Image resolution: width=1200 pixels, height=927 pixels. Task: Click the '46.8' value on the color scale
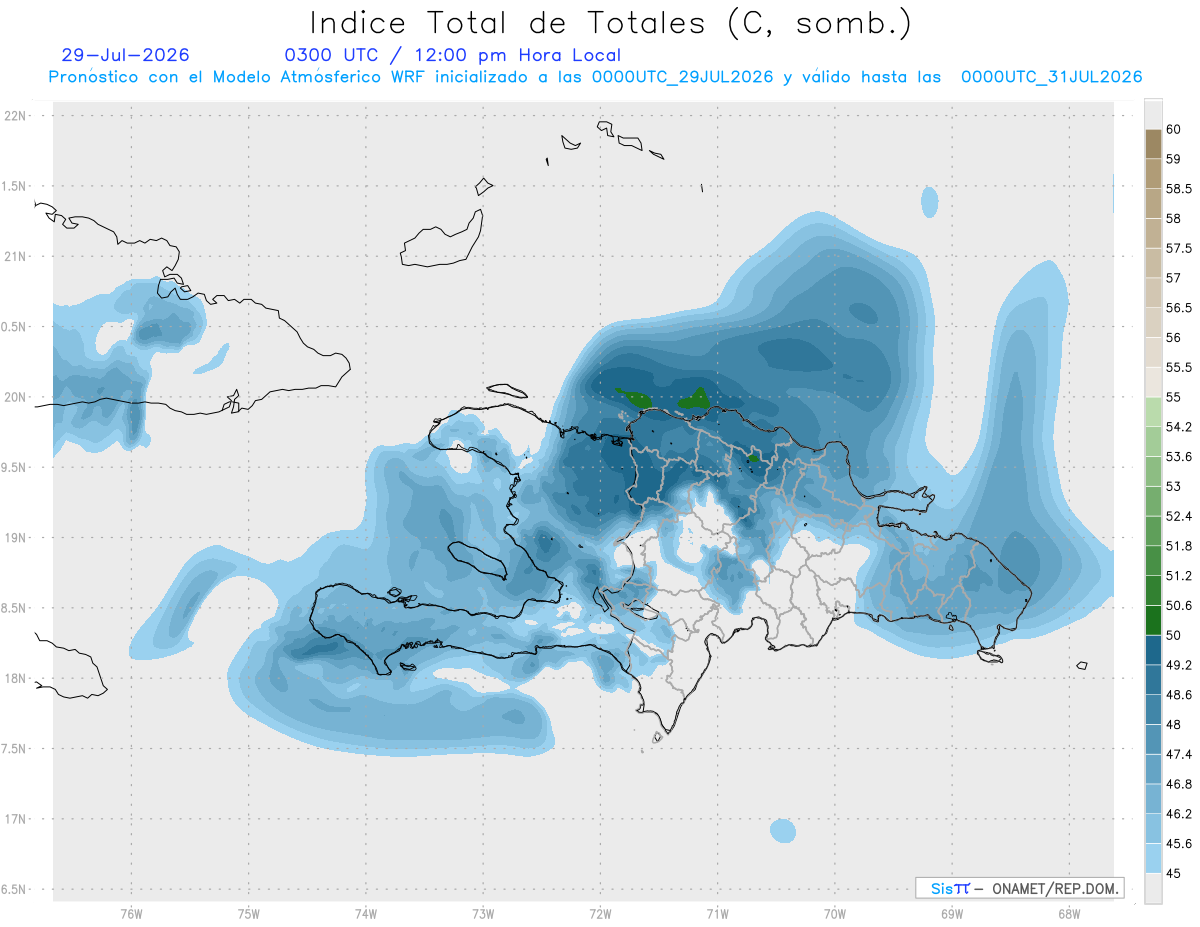[1179, 784]
